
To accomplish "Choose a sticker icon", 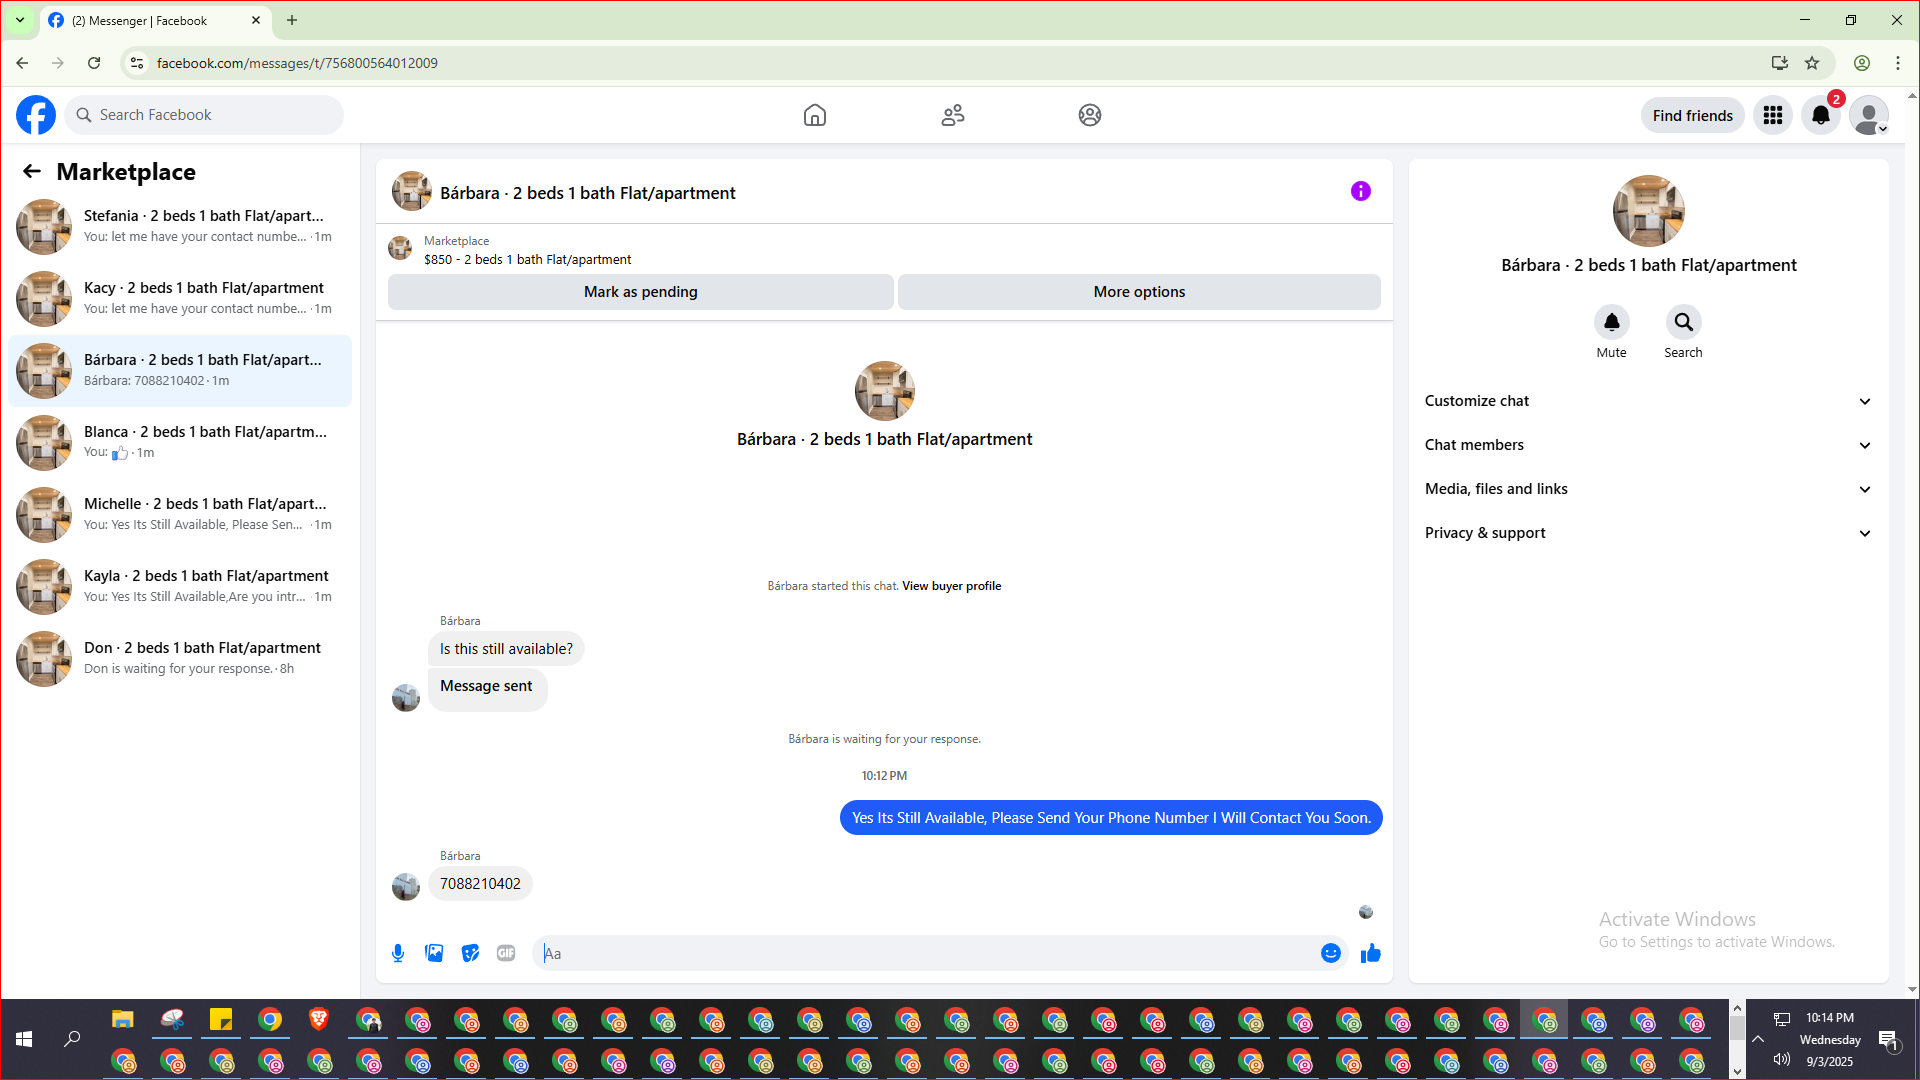I will (470, 953).
